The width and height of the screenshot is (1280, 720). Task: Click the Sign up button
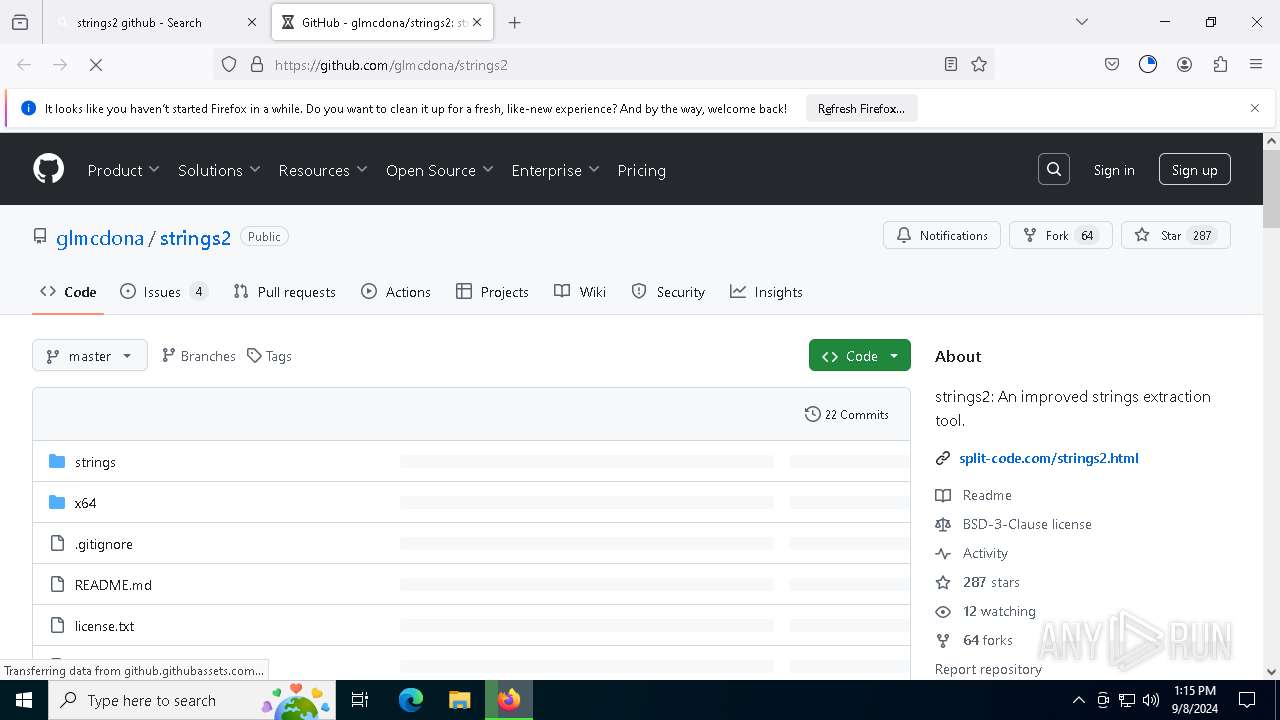1194,170
